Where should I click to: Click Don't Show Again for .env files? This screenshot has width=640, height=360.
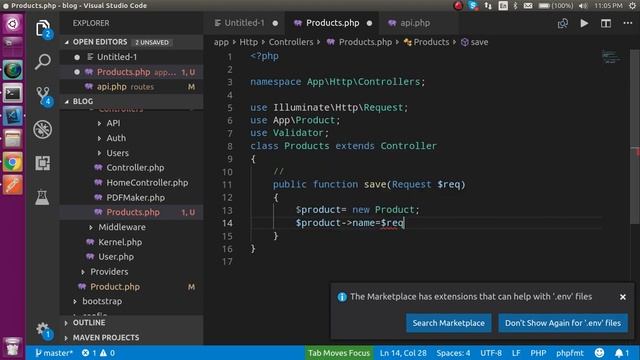(562, 323)
